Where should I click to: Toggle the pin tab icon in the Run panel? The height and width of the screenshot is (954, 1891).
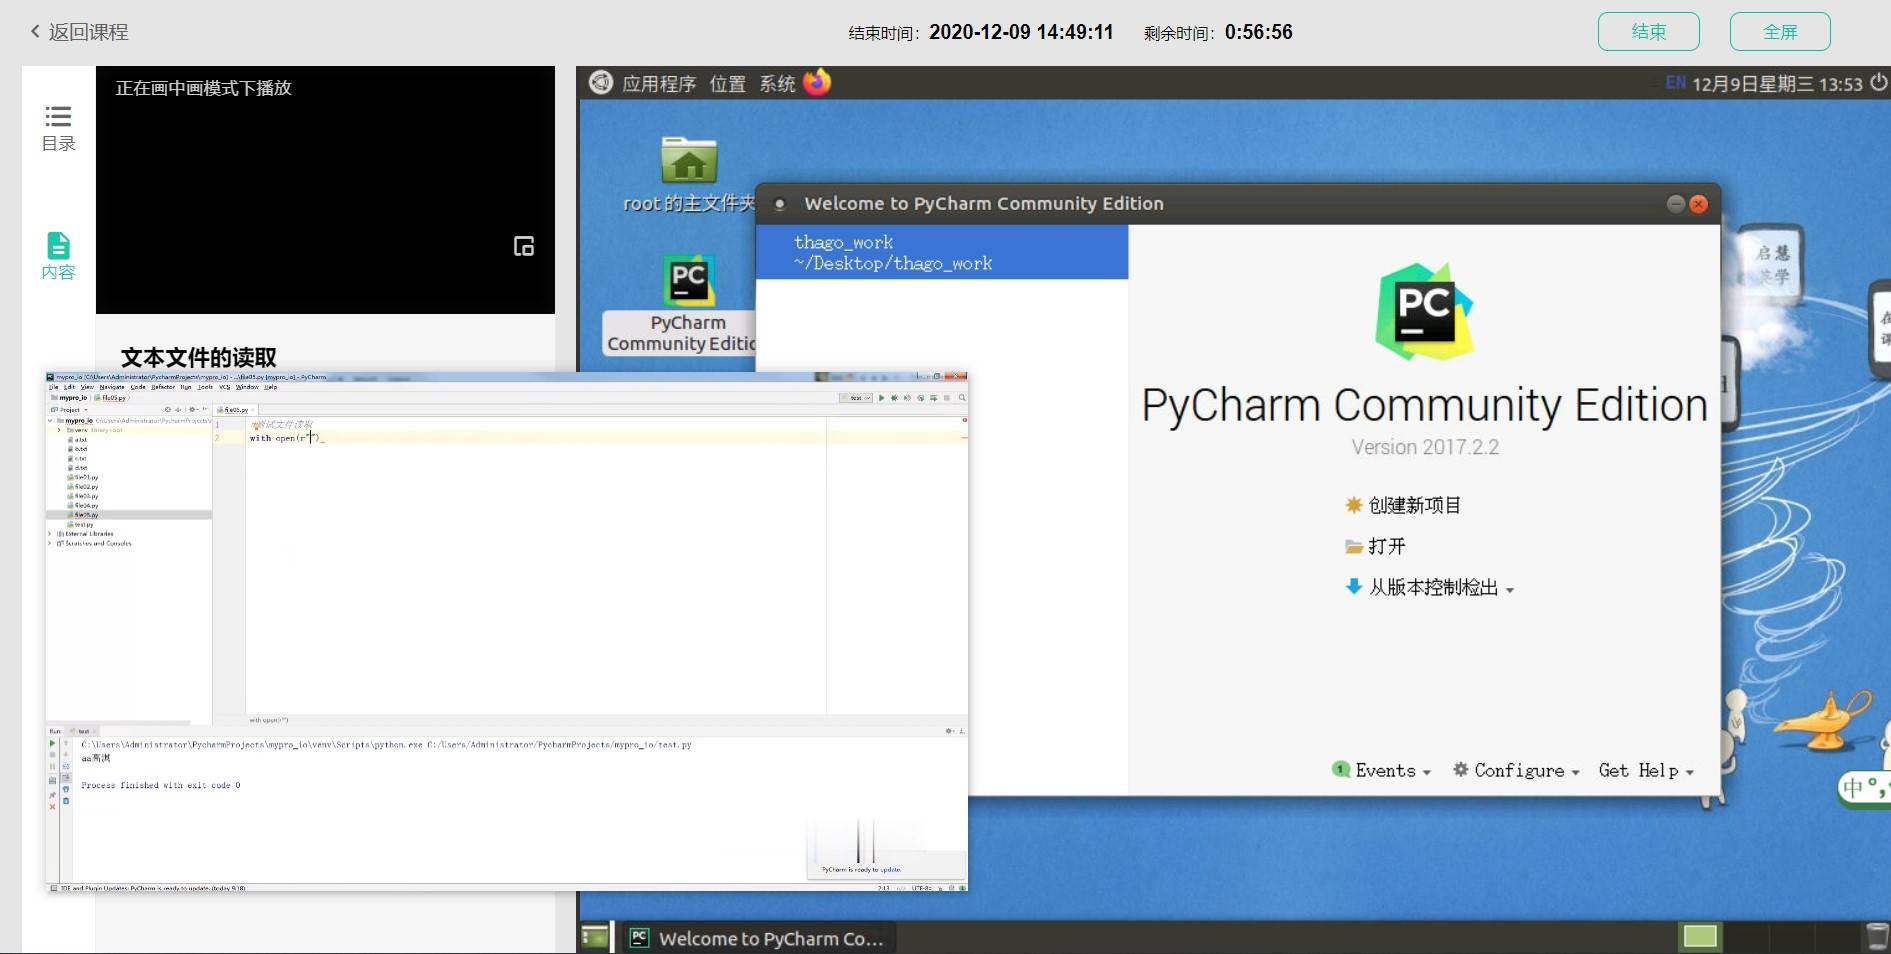(x=52, y=795)
